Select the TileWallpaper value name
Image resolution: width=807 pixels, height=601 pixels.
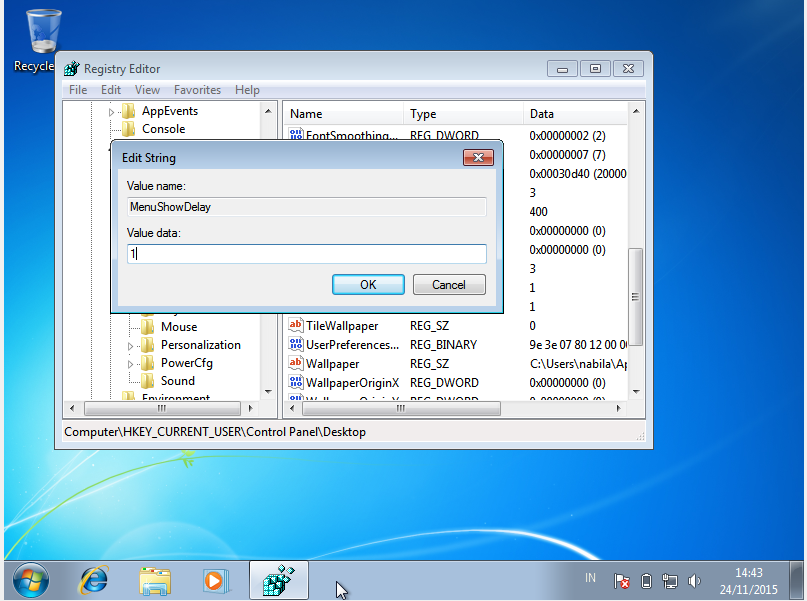point(342,326)
